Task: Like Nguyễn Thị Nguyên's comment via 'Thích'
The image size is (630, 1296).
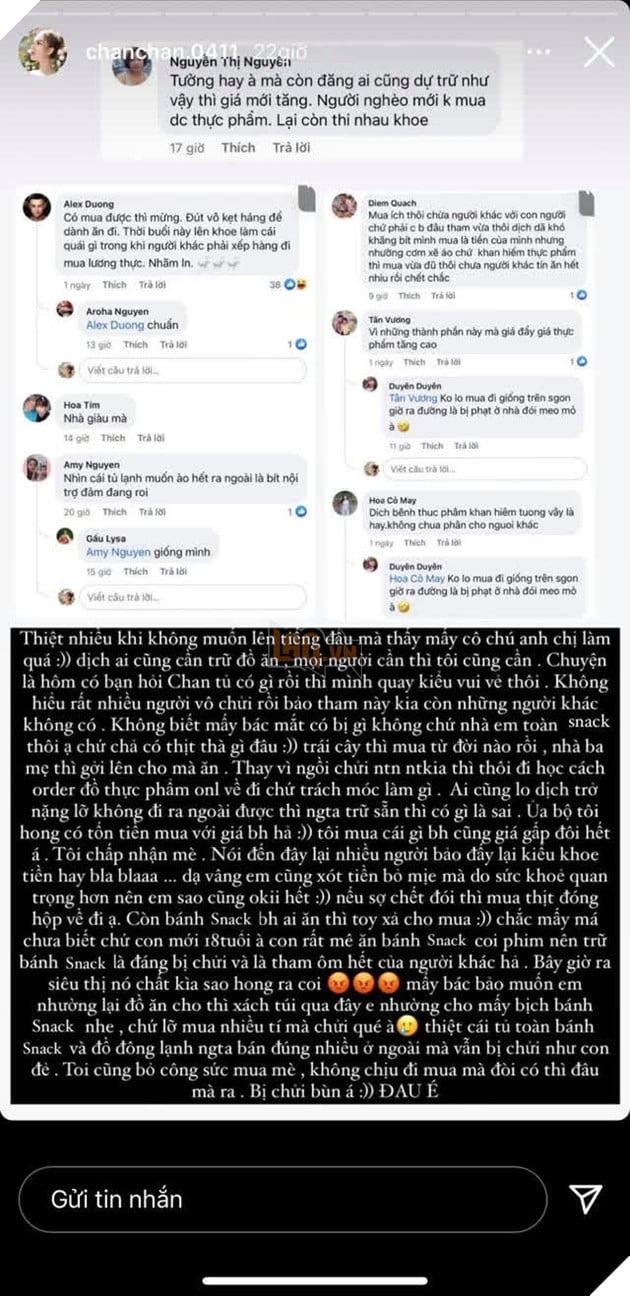Action: [x=238, y=148]
